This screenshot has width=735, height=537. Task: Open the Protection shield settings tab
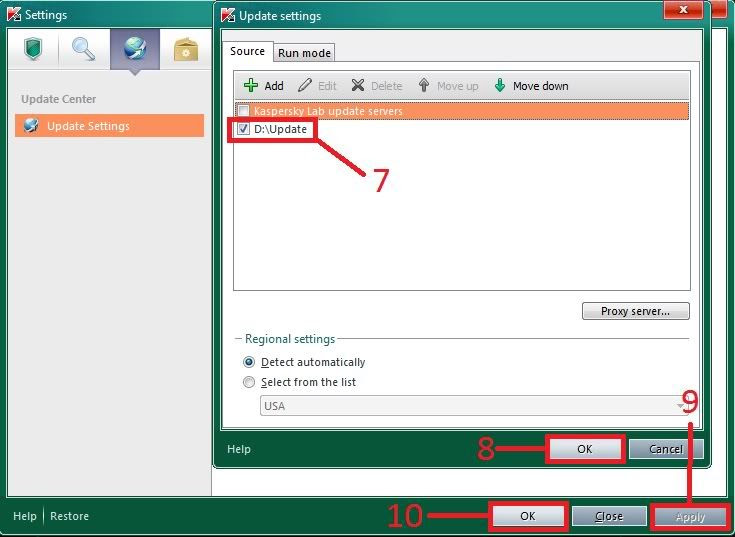pos(33,49)
